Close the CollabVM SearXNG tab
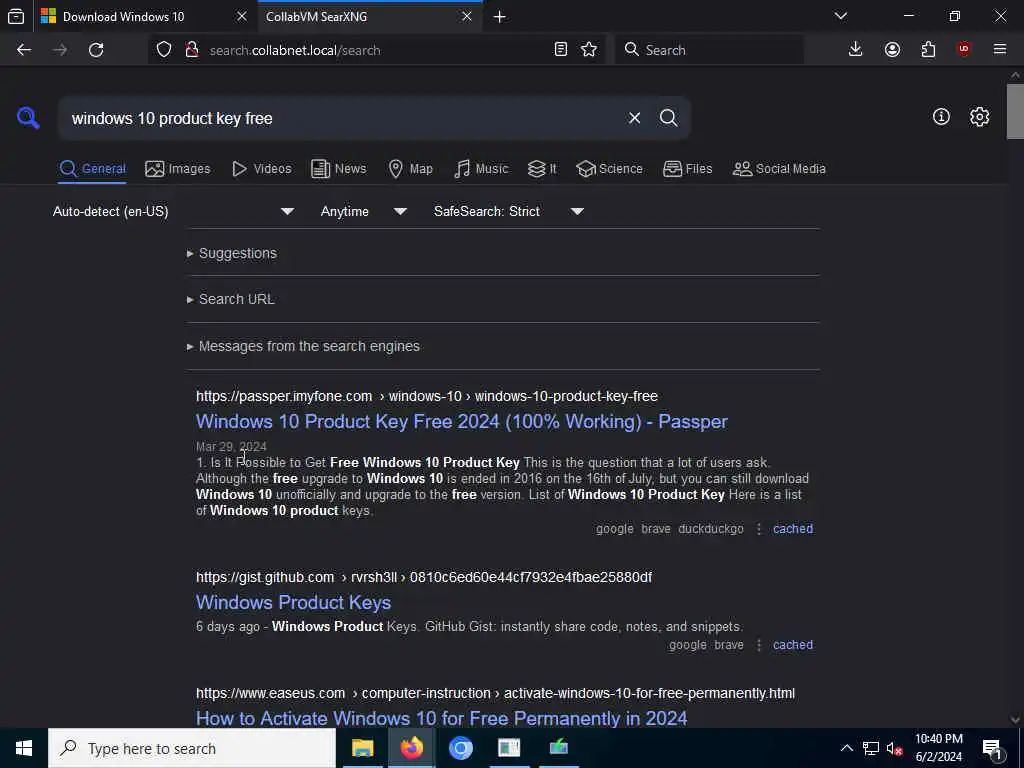The width and height of the screenshot is (1024, 768). pos(467,16)
